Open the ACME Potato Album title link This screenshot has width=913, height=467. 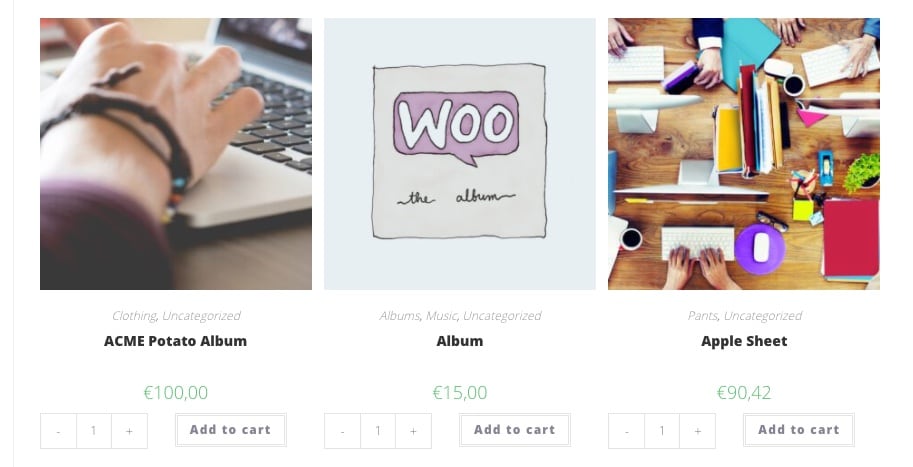pos(175,341)
